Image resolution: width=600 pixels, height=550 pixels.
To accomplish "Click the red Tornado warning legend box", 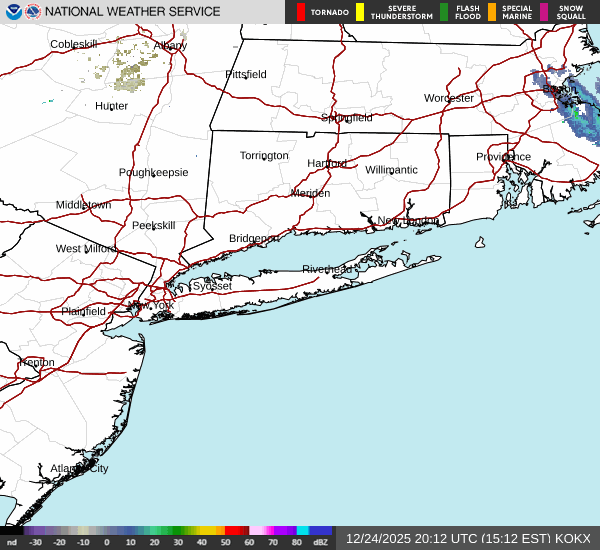I will tap(301, 12).
